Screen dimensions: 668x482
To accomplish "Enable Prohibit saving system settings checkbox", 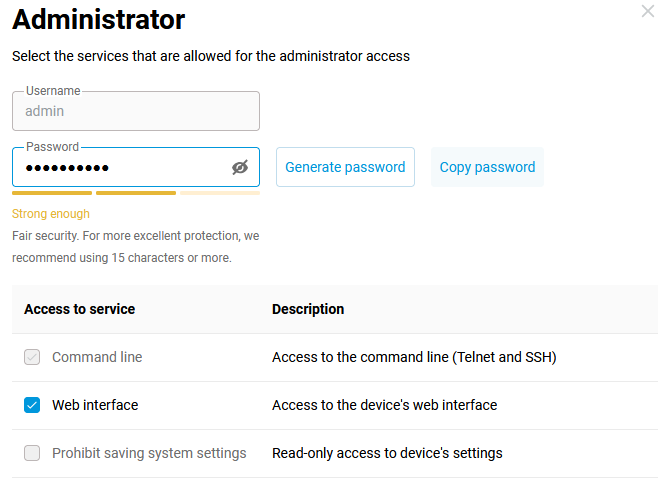I will tap(32, 453).
